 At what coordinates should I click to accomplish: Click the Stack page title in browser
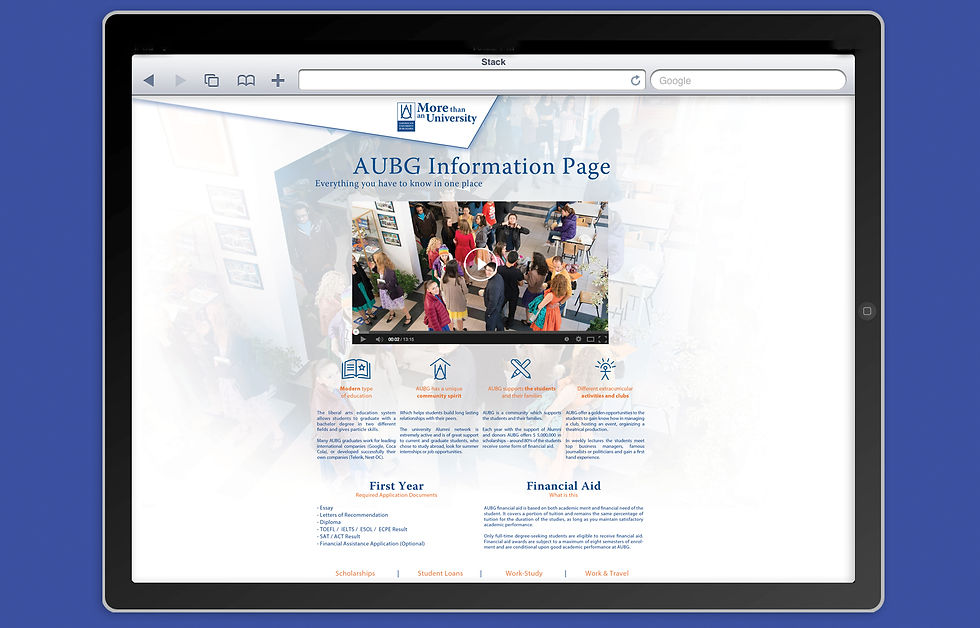(493, 62)
